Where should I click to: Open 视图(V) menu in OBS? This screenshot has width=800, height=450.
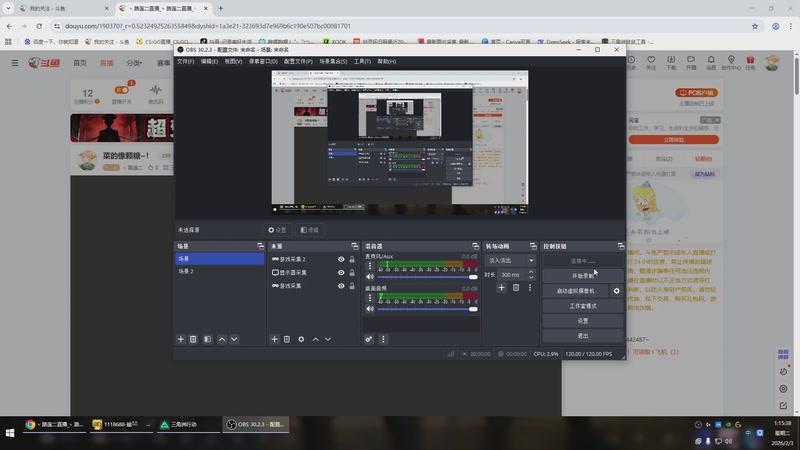[233, 61]
